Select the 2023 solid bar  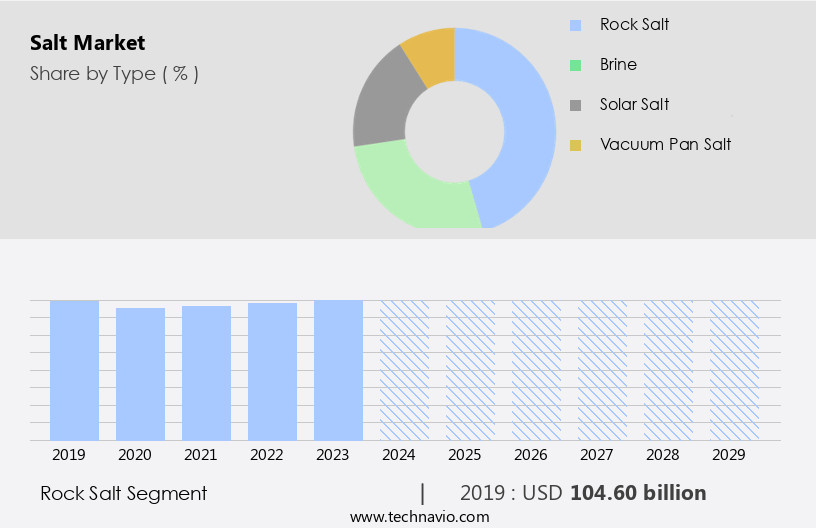pos(338,370)
